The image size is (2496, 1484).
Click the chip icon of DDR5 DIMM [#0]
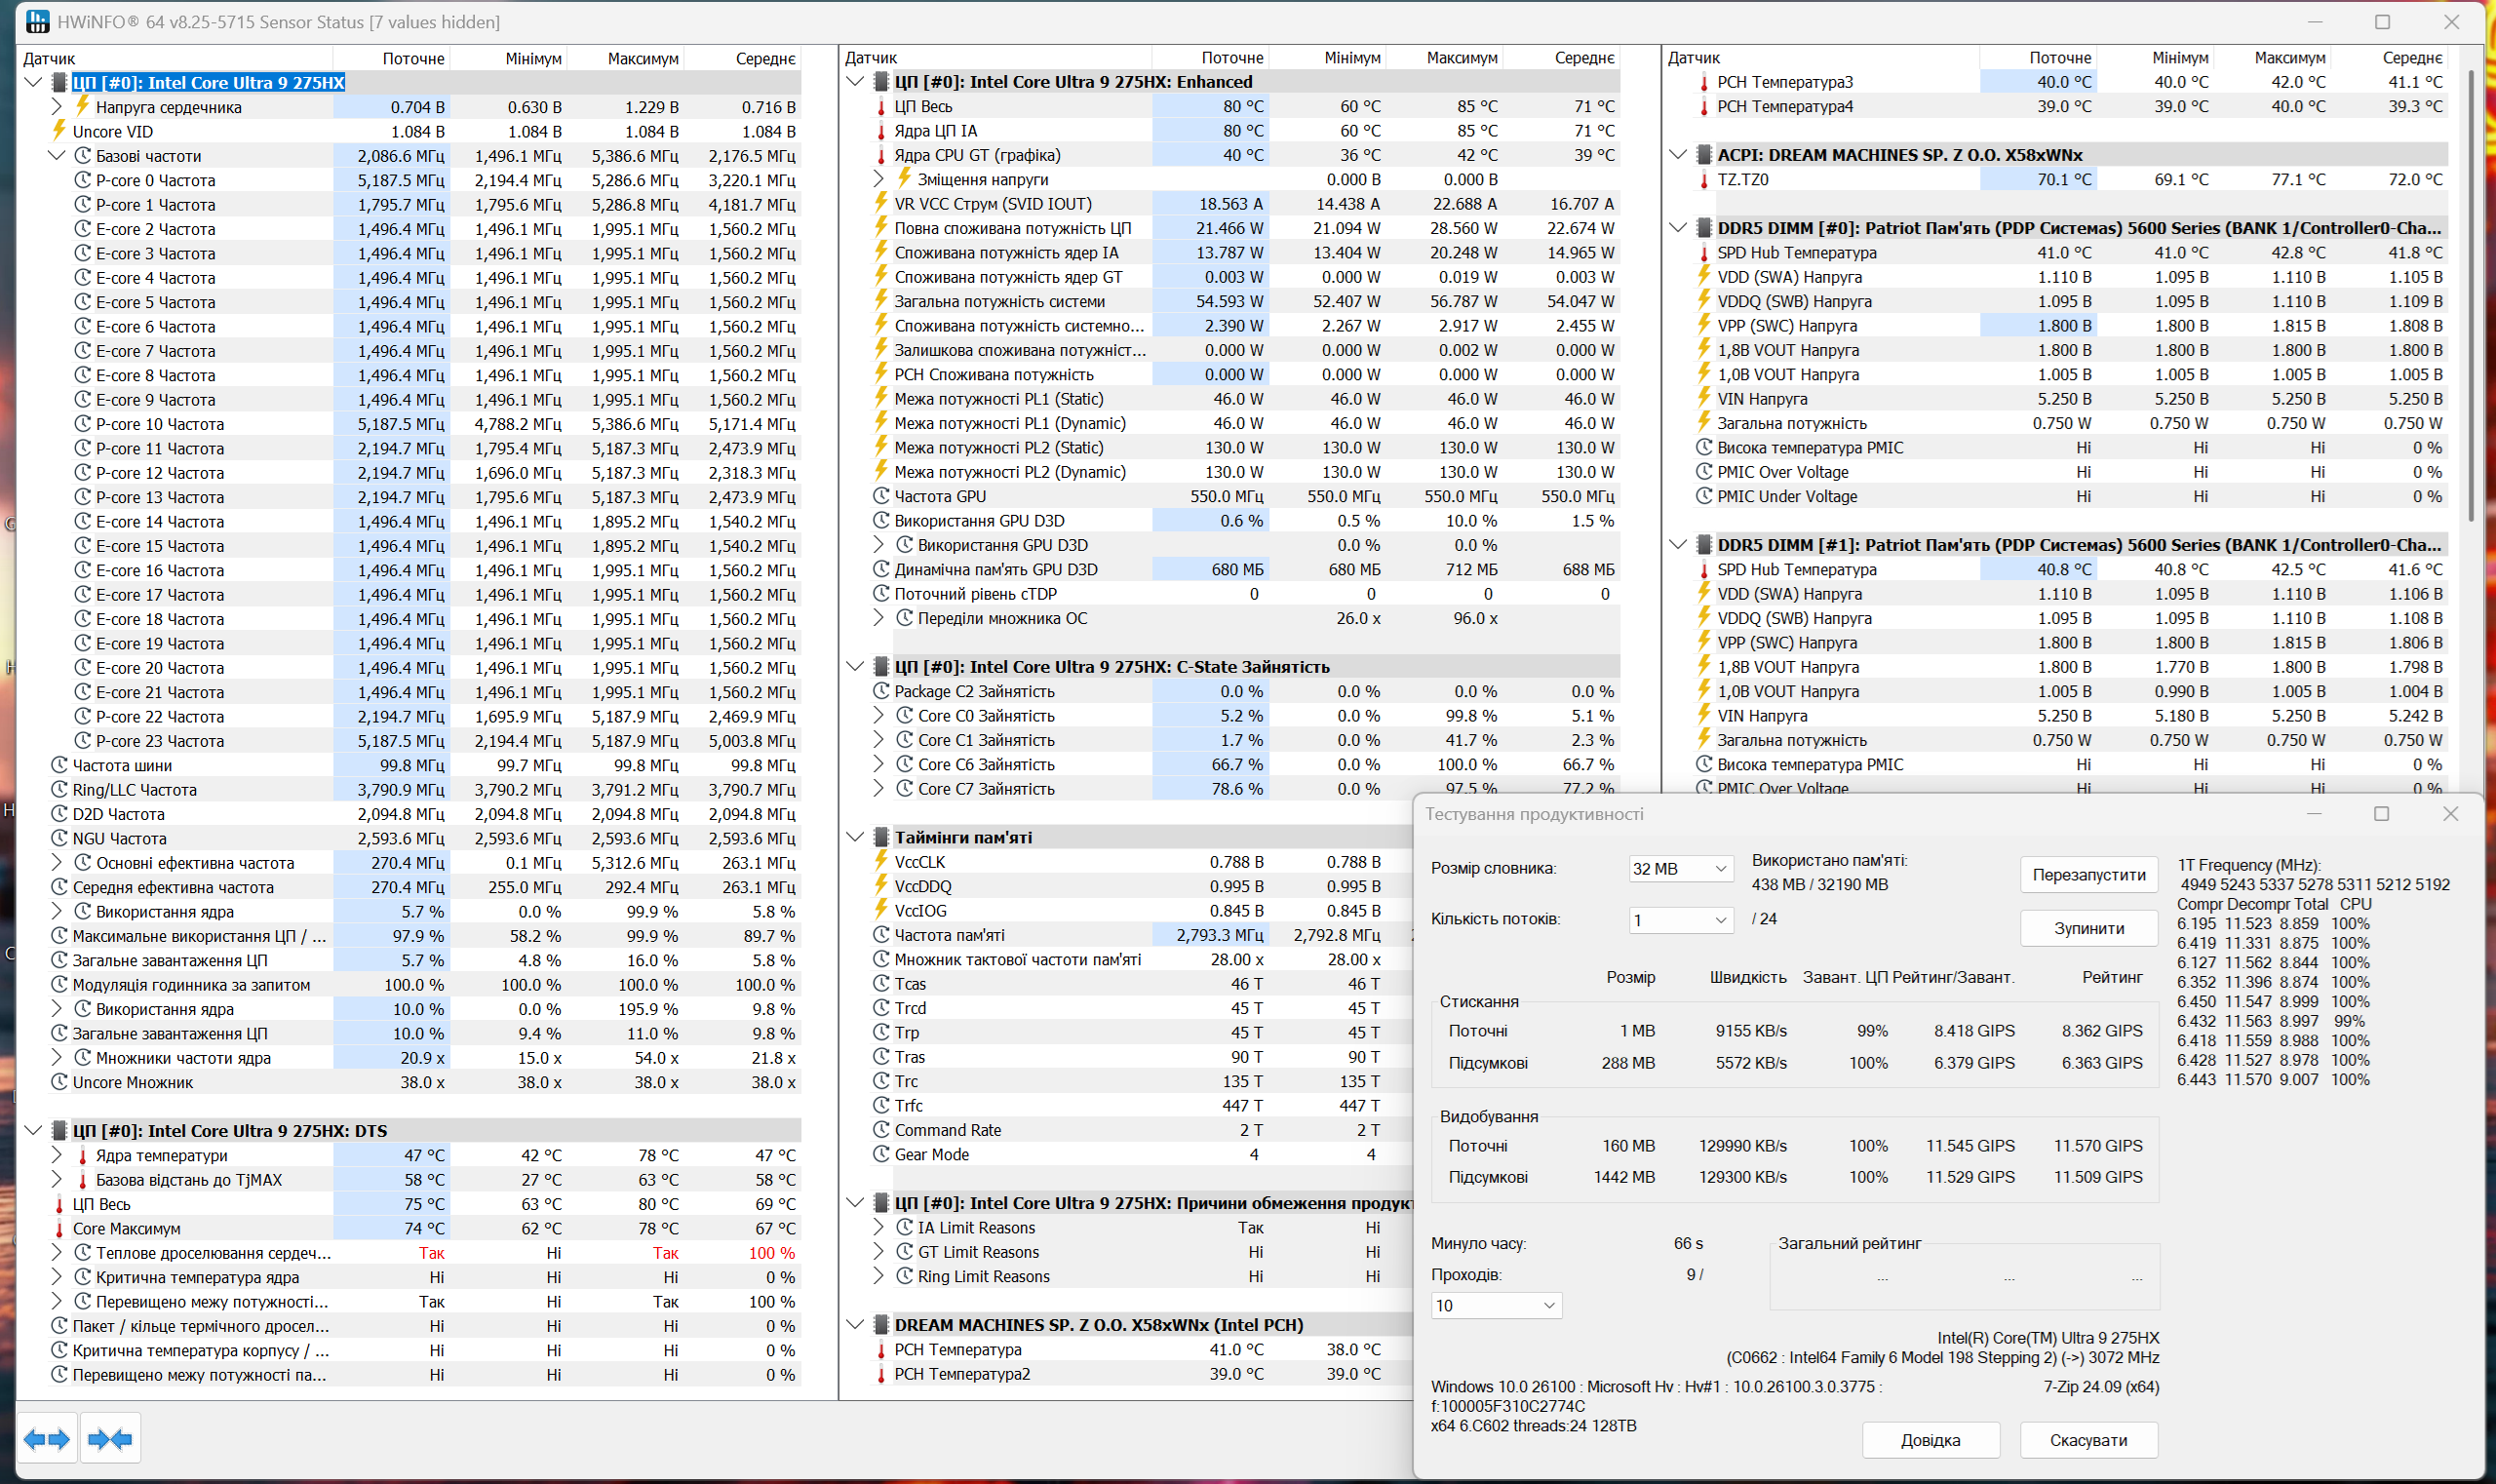[1704, 228]
